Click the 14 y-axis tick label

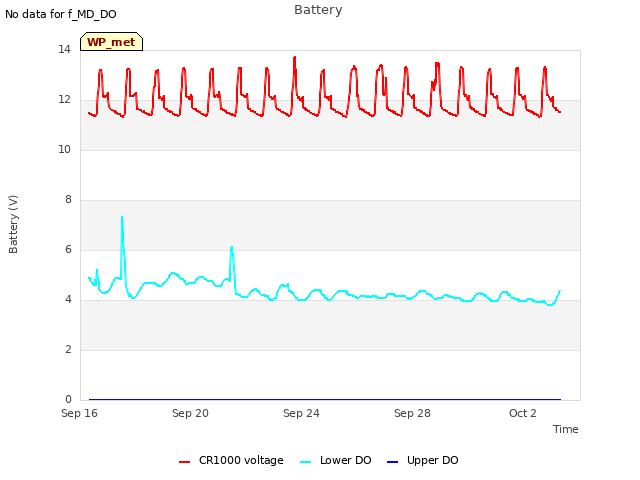coord(64,50)
